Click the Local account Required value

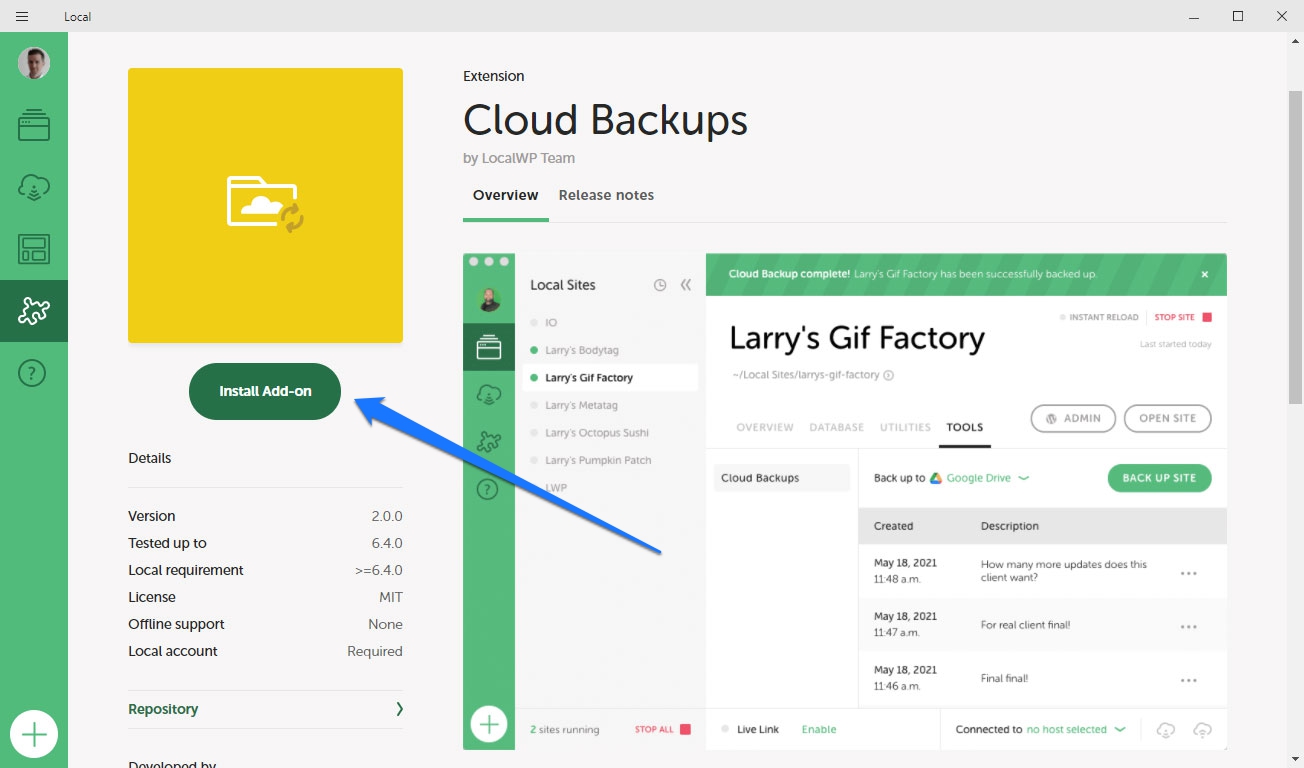(375, 651)
